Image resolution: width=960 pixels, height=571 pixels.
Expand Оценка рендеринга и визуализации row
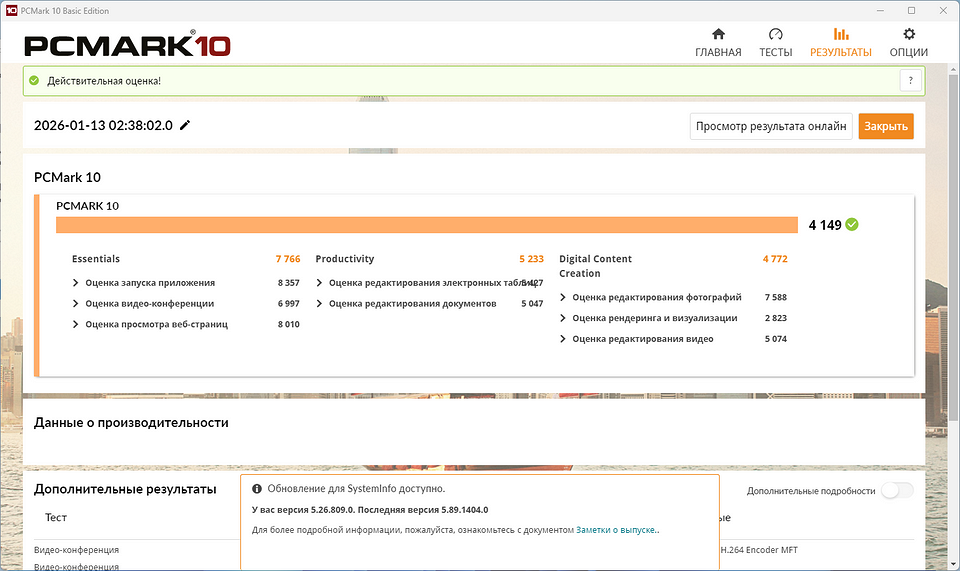pos(563,319)
